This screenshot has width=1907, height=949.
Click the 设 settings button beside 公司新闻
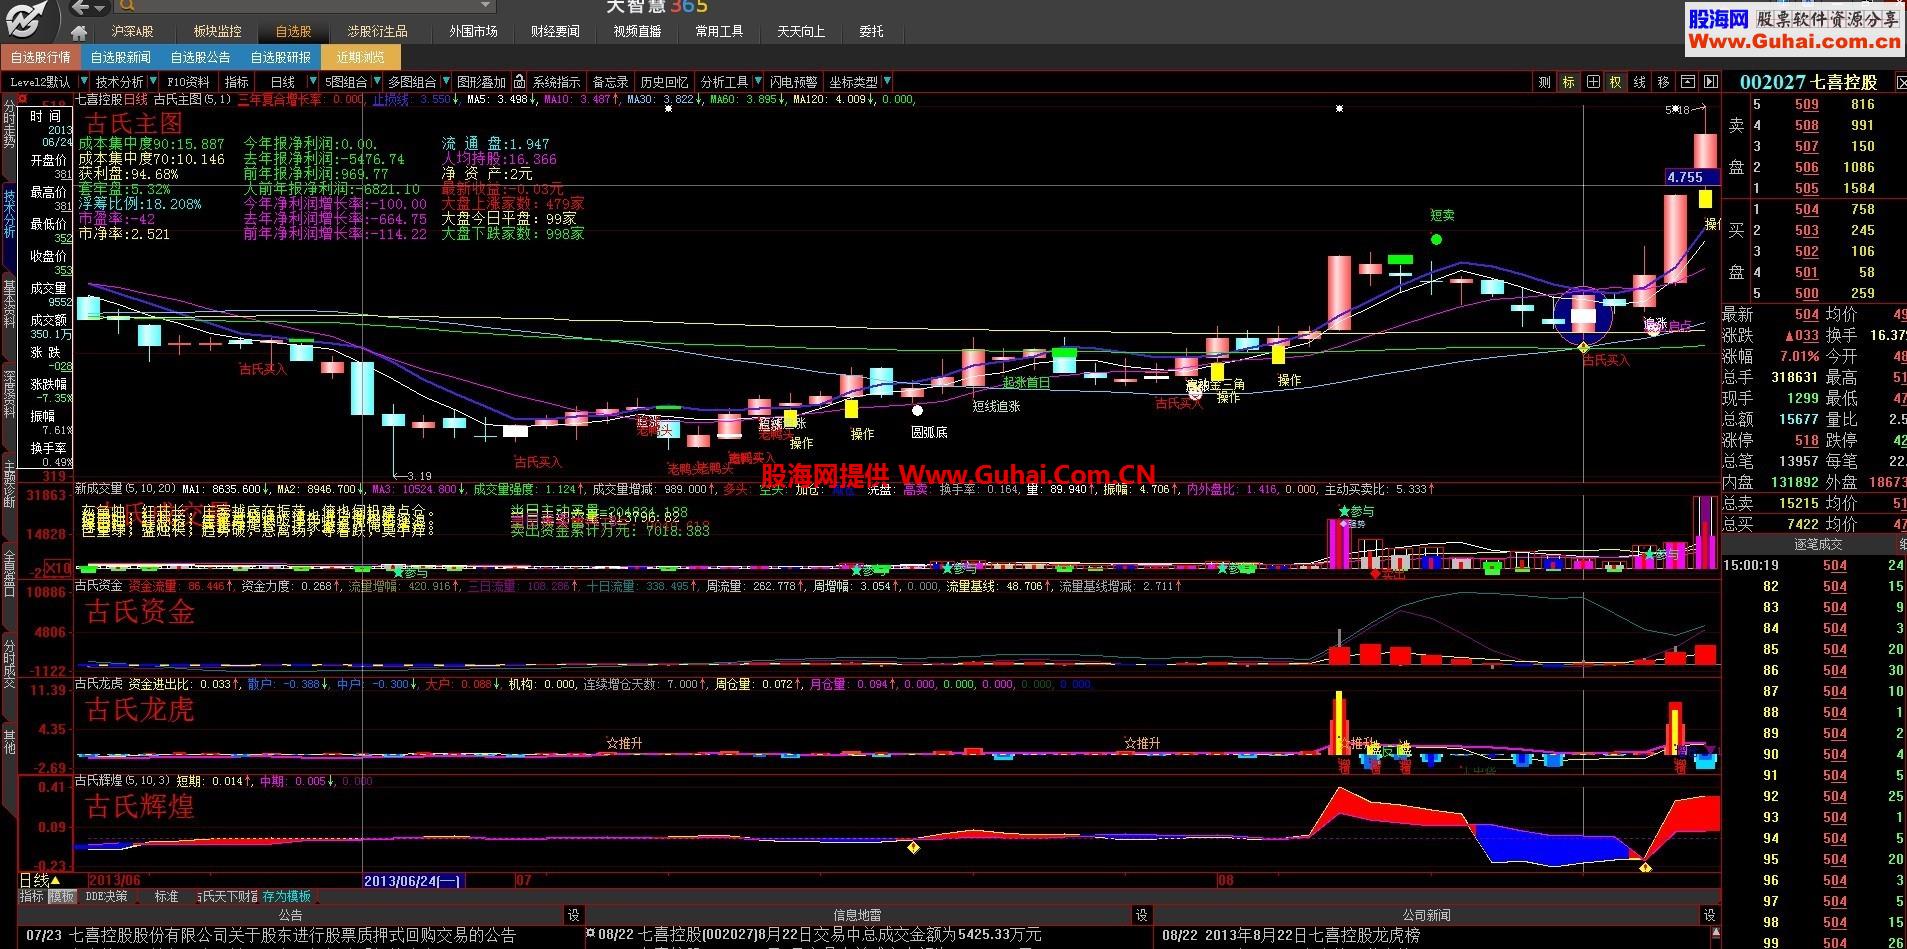point(1709,915)
